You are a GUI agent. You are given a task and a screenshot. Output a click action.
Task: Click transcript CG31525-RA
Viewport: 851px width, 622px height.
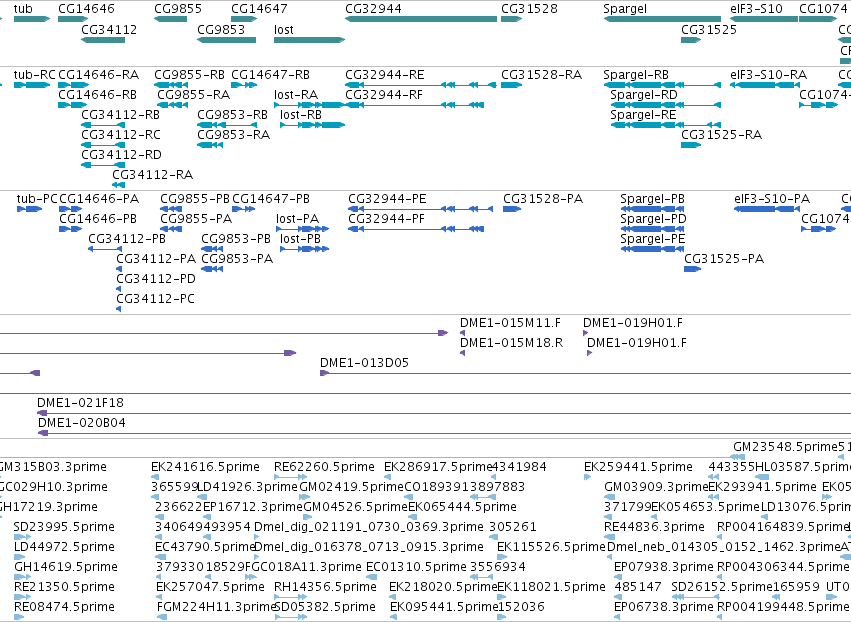point(722,135)
